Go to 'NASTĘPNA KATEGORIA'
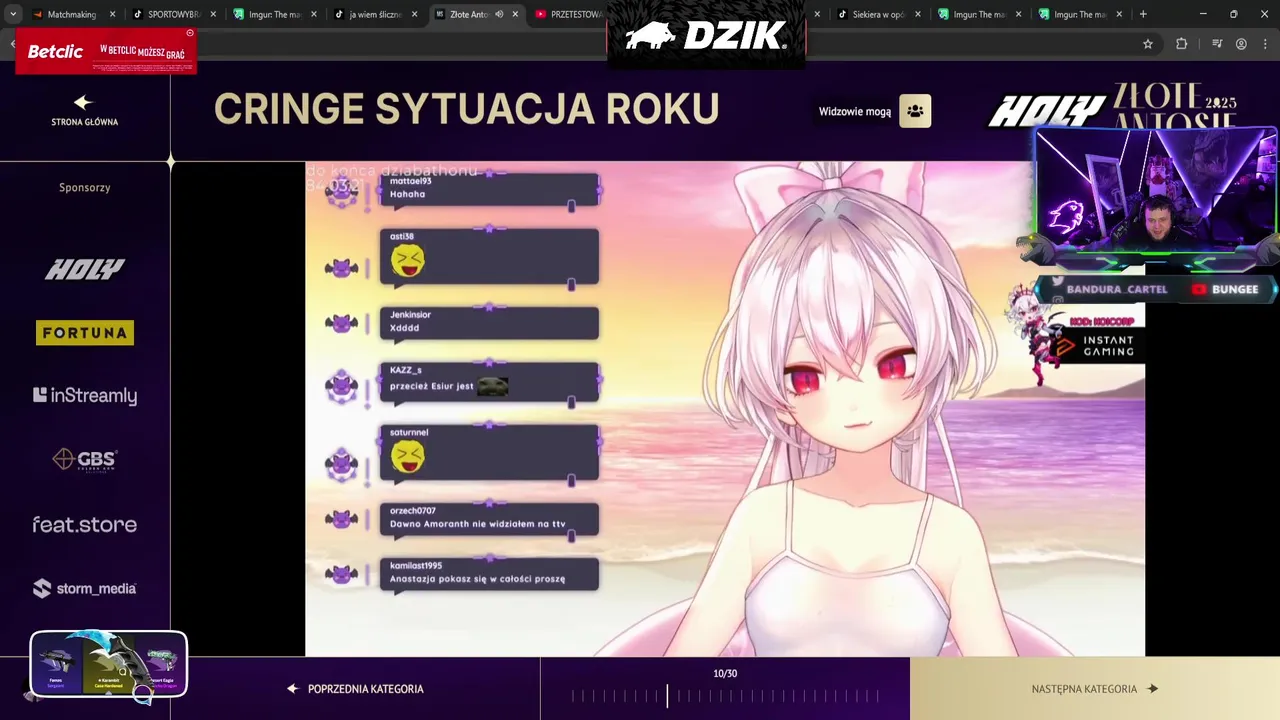Screen dimensions: 1280x720 (x=1094, y=689)
